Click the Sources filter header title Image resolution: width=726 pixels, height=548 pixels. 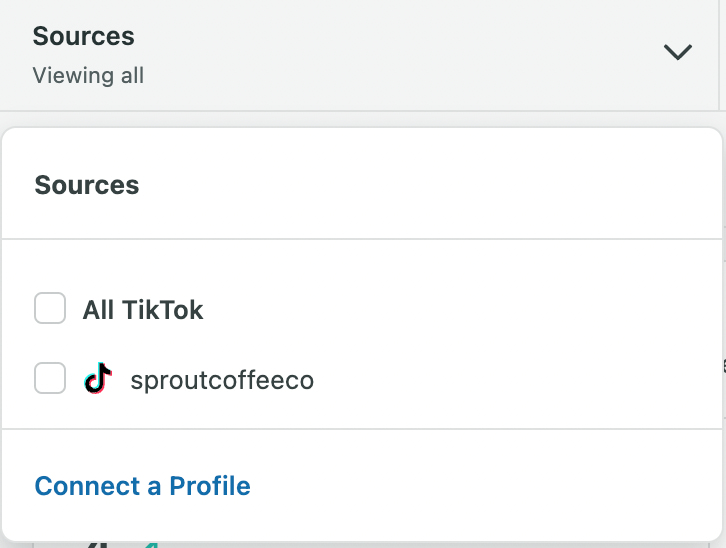coord(83,36)
